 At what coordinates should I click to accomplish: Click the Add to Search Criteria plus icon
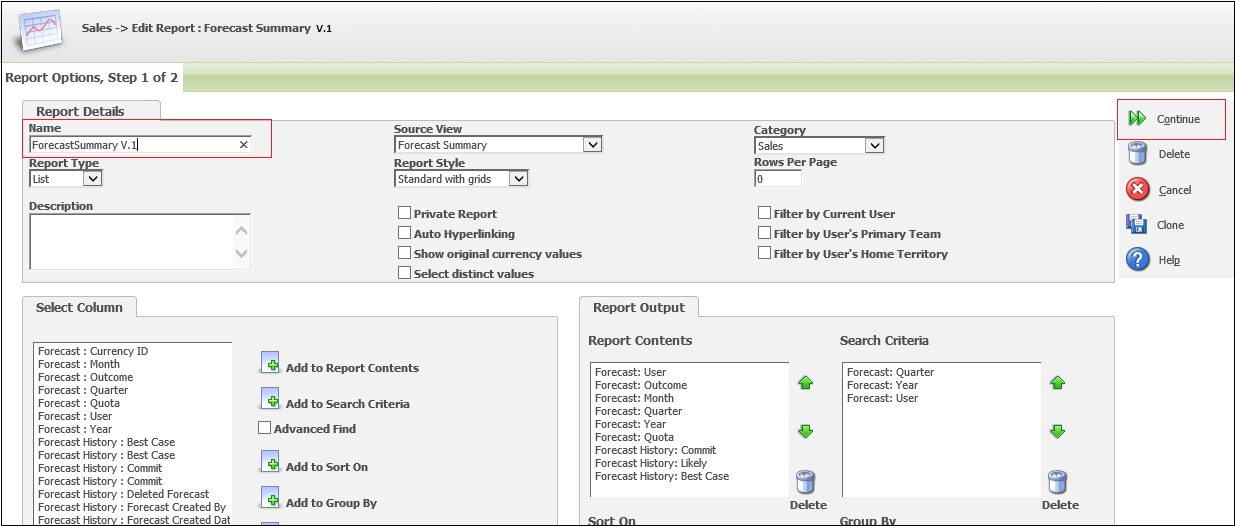[x=269, y=399]
